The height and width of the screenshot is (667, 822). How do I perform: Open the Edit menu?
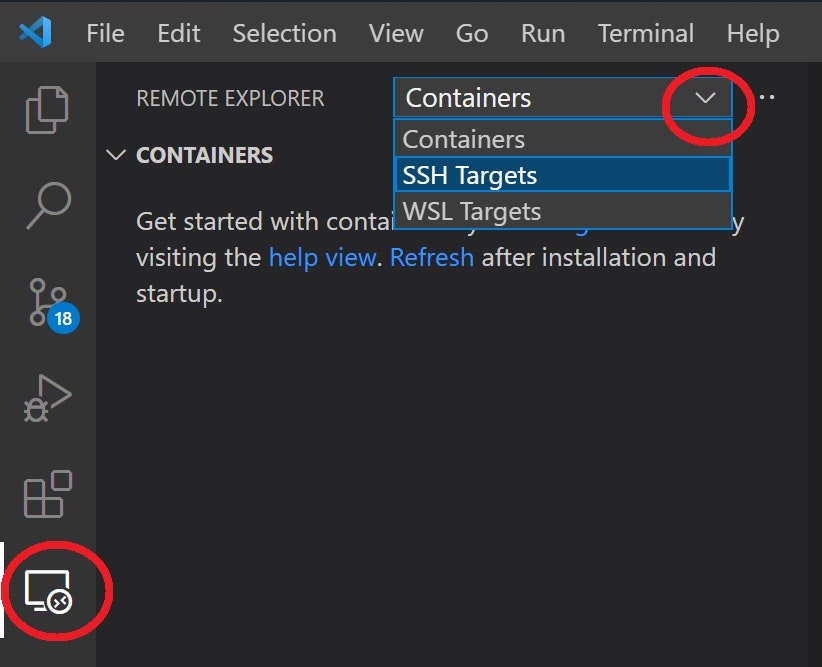tap(179, 33)
